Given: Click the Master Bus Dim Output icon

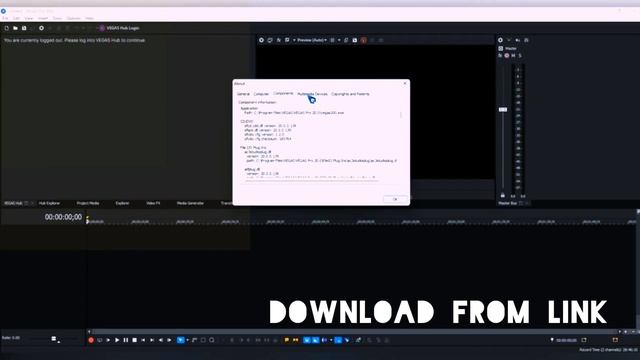Looking at the screenshot, I should coord(526,40).
